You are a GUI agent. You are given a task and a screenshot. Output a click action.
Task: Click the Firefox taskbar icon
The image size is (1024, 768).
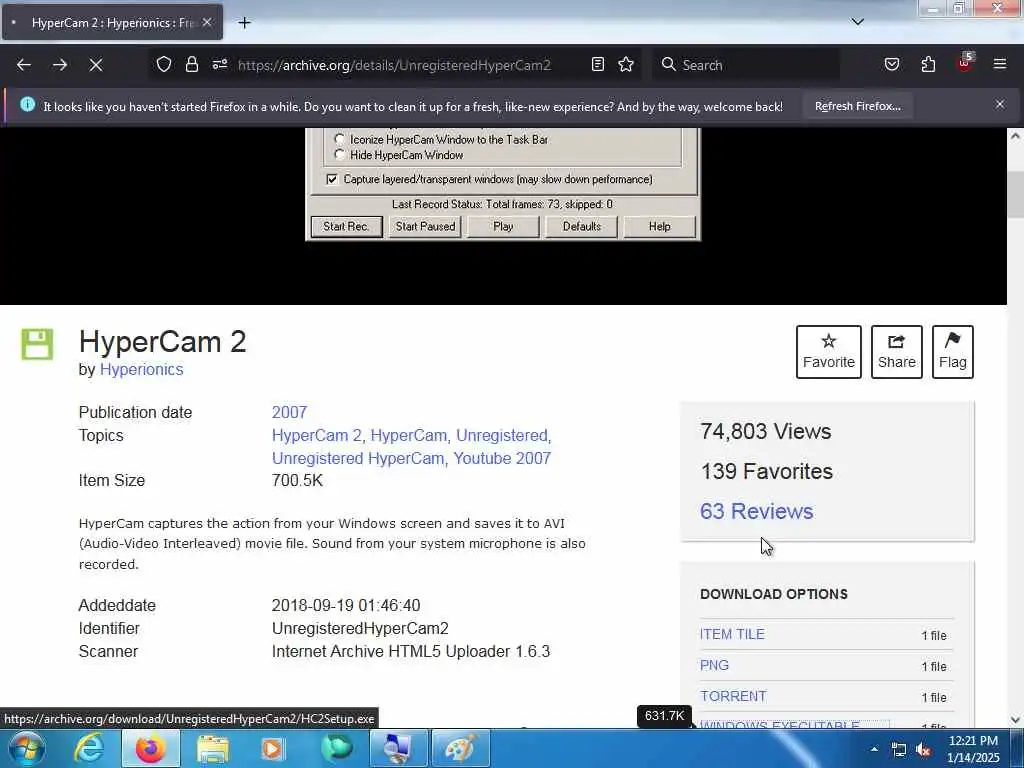150,748
